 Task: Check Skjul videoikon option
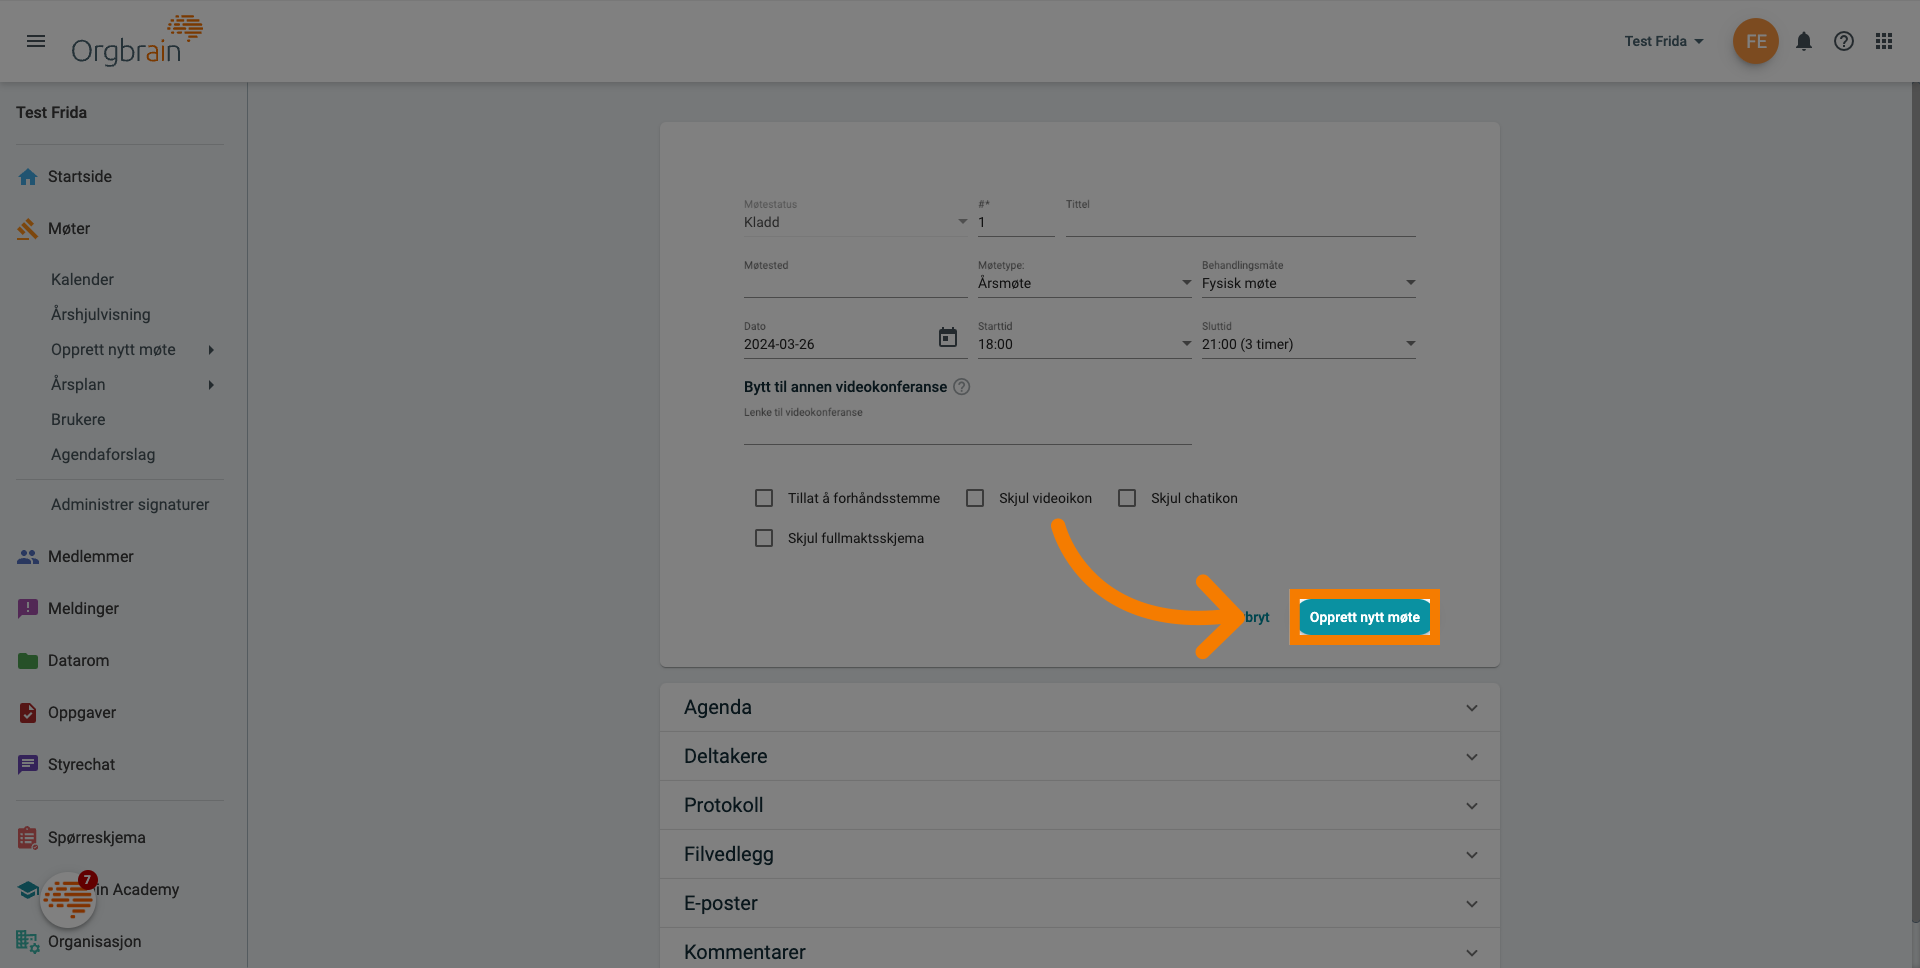pos(975,498)
